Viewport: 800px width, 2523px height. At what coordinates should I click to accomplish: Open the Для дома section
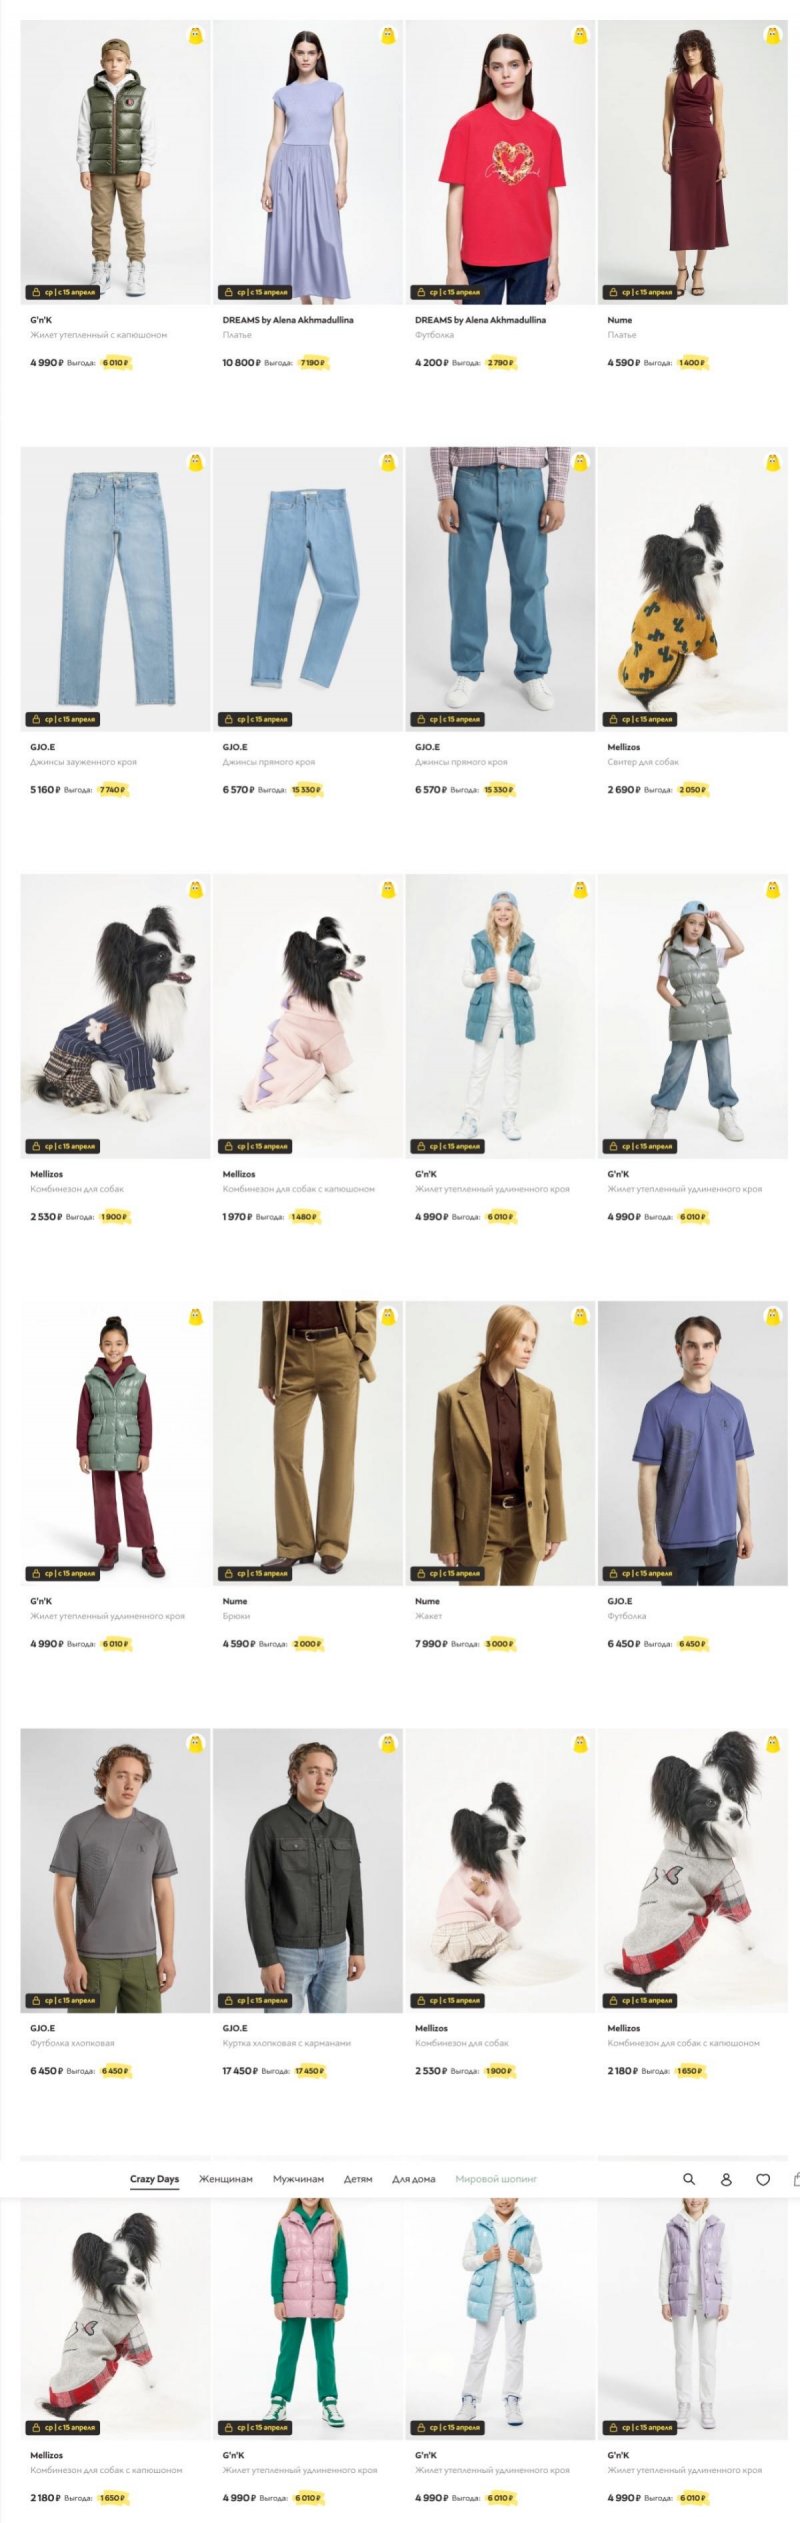[413, 2179]
